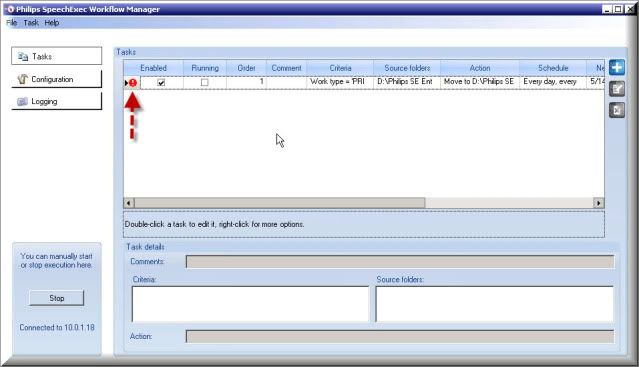Click the add task plus icon
Screen dimensions: 639x367
pos(617,67)
